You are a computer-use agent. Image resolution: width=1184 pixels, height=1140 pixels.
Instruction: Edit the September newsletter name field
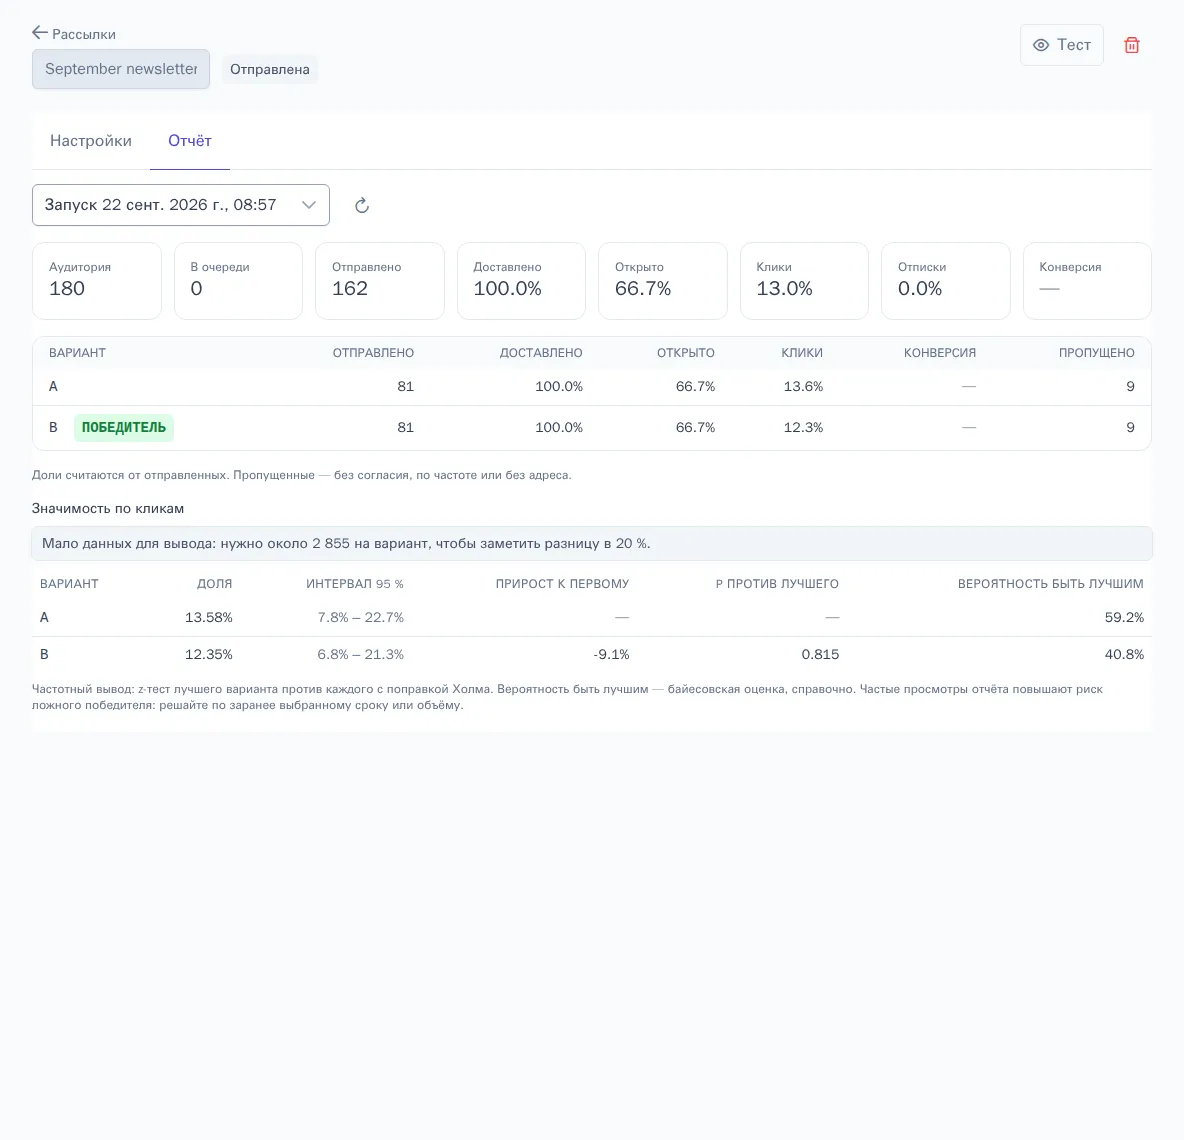click(x=121, y=69)
